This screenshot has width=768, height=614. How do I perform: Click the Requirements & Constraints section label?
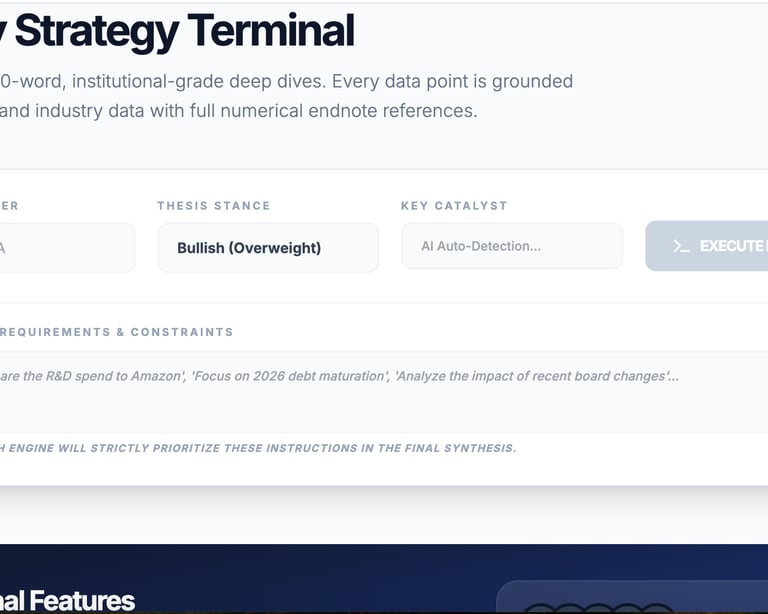pyautogui.click(x=116, y=332)
